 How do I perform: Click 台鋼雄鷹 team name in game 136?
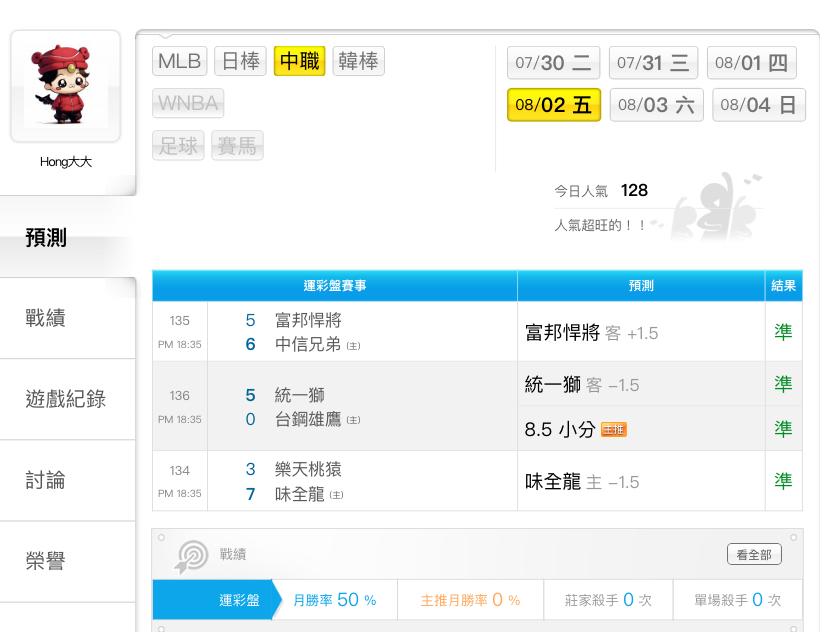click(308, 419)
